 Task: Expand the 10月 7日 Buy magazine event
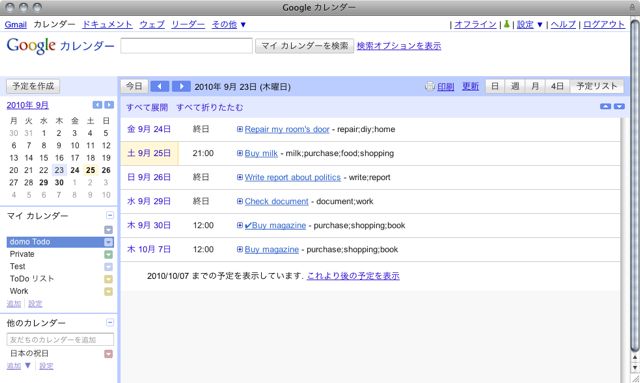click(x=240, y=249)
